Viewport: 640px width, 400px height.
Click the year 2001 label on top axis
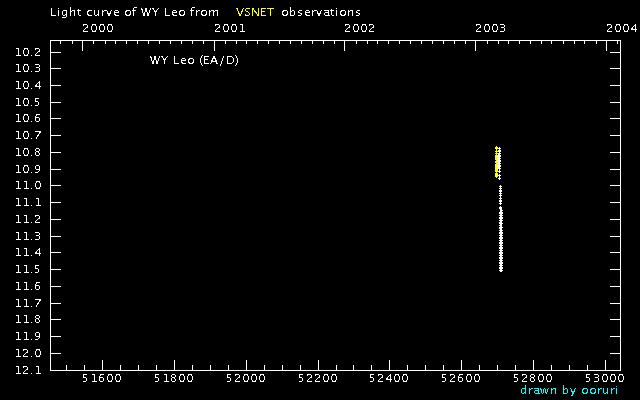coord(231,29)
